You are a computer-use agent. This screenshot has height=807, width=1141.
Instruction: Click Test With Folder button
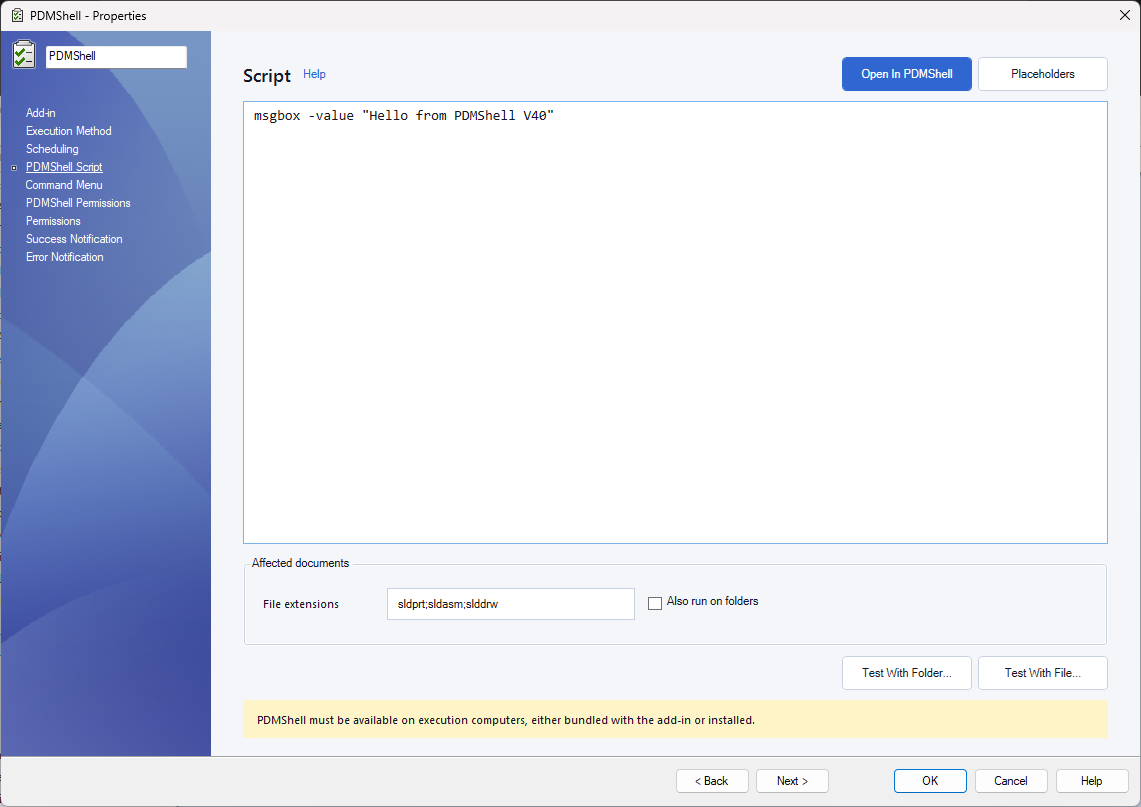point(907,673)
